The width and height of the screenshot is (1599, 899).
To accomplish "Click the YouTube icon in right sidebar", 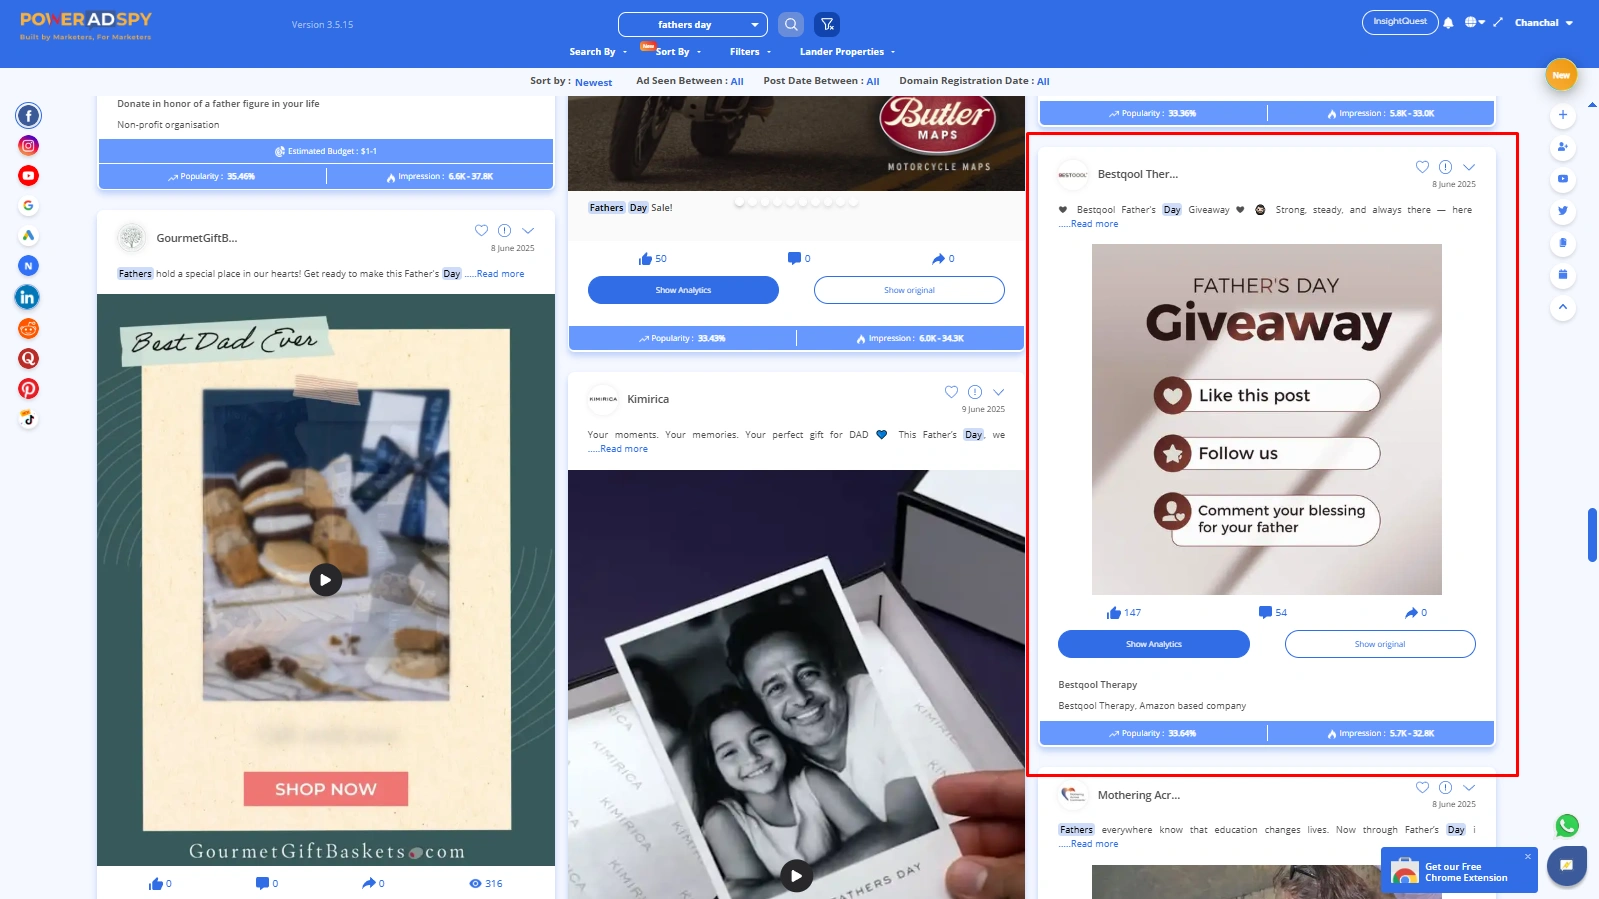I will 1563,179.
